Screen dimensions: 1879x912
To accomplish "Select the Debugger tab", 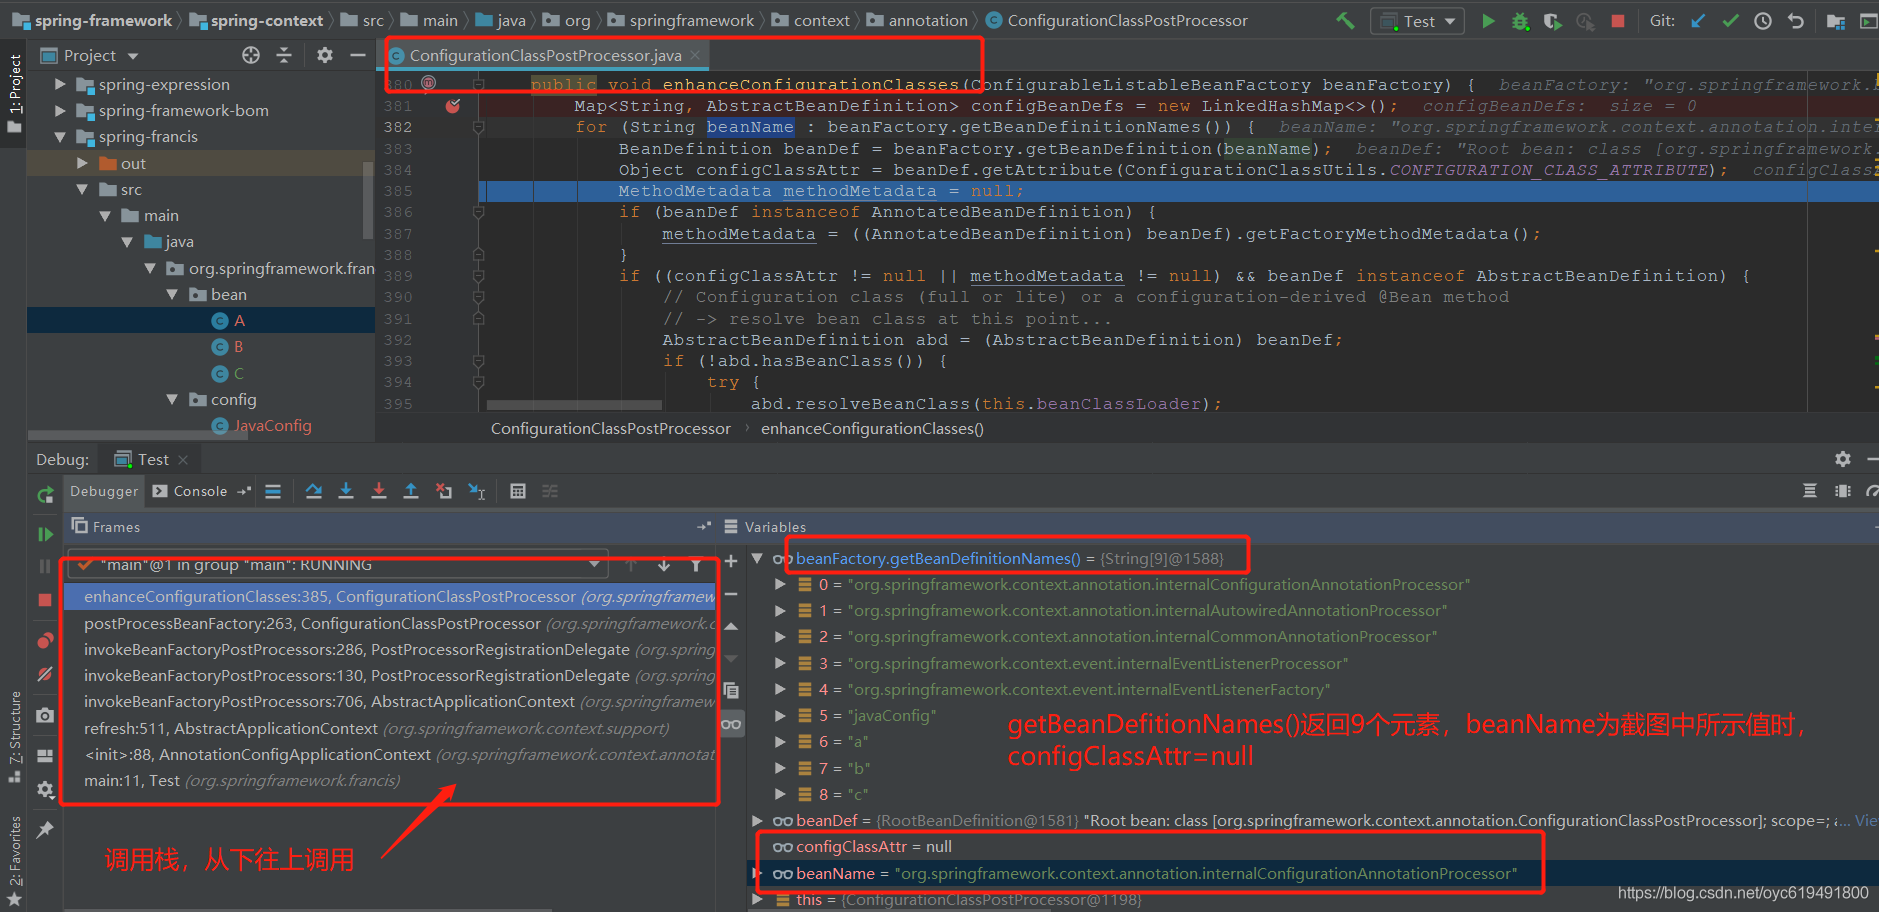I will pos(104,491).
